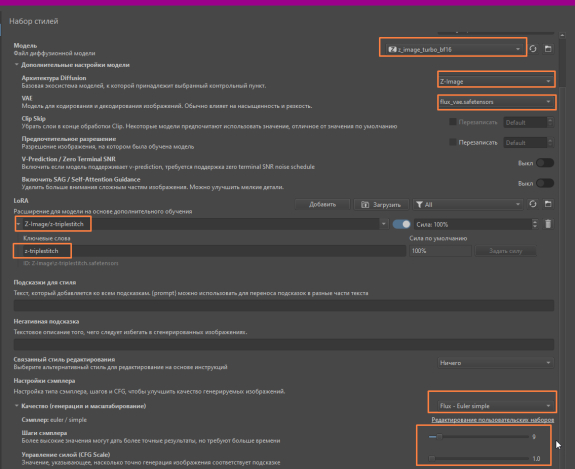Click the negative prompt text field

pos(284,344)
